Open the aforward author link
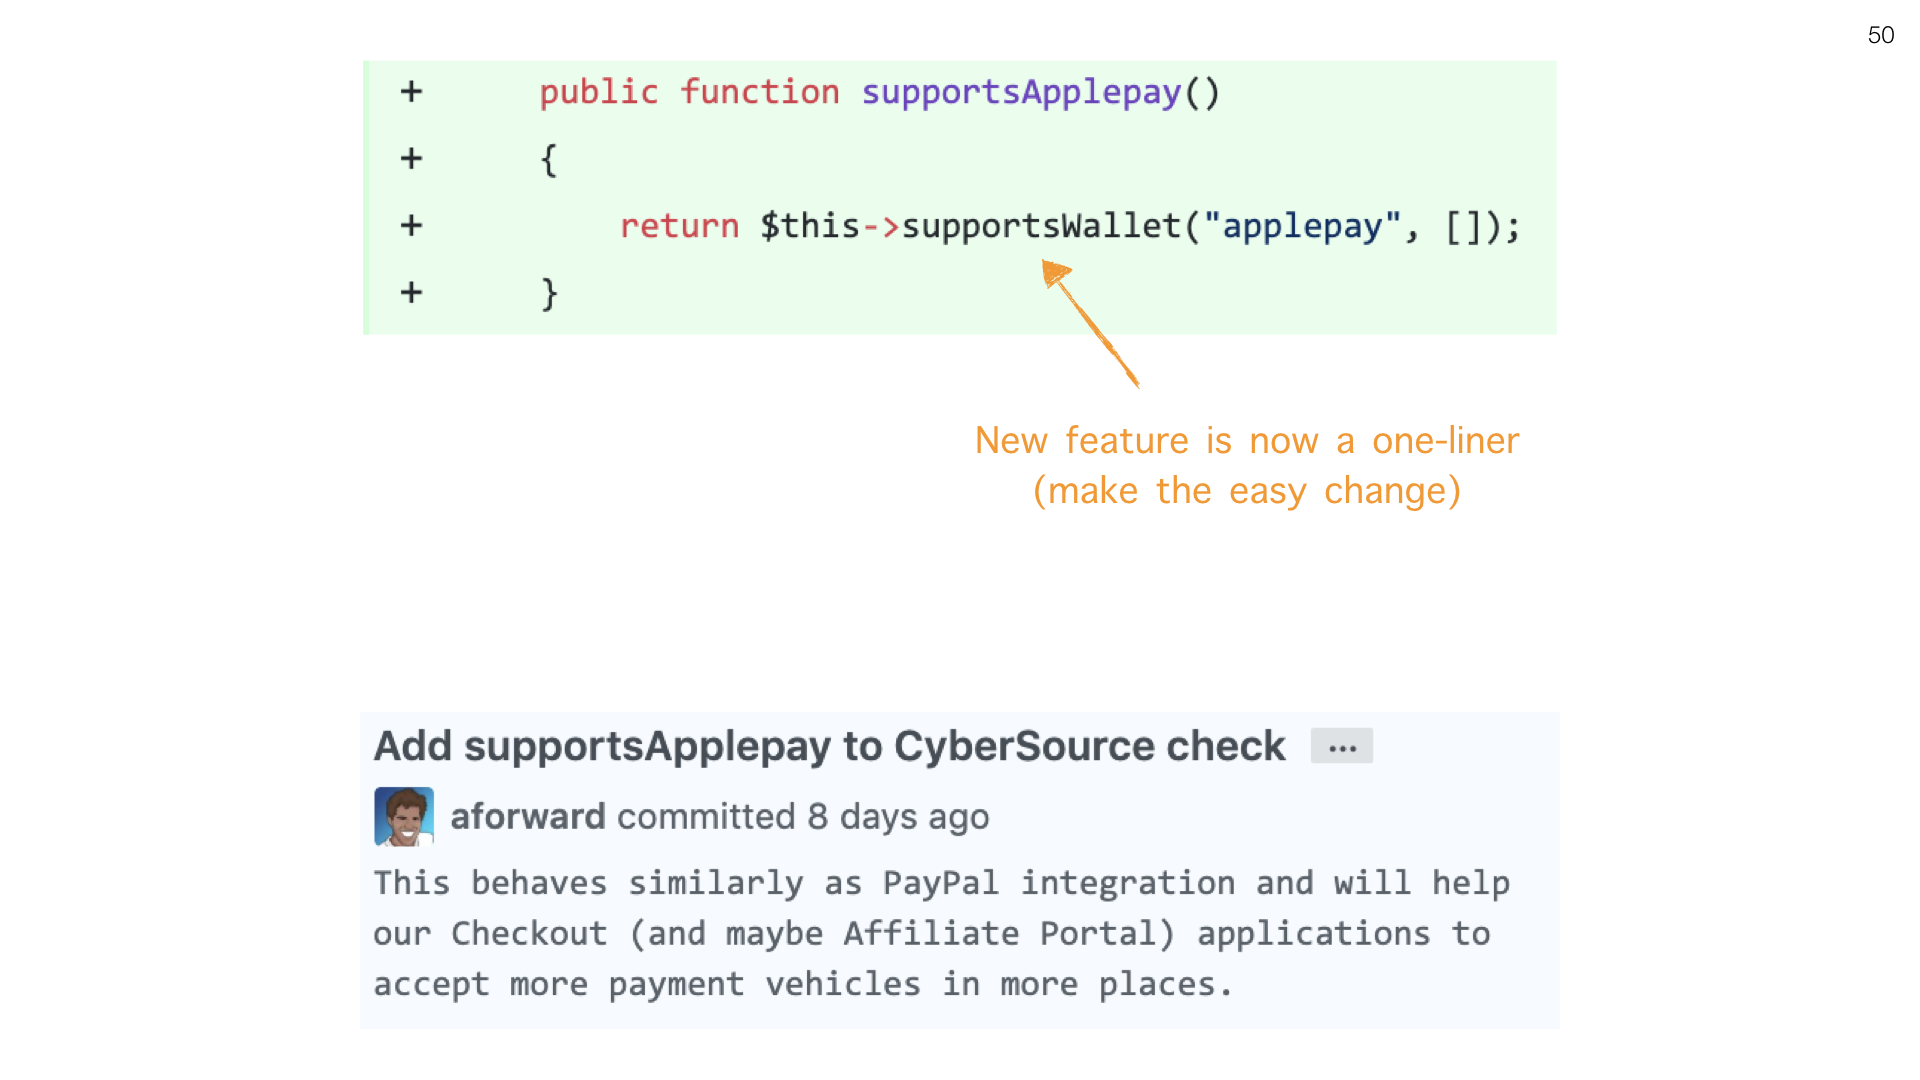This screenshot has height=1080, width=1920. coord(528,817)
